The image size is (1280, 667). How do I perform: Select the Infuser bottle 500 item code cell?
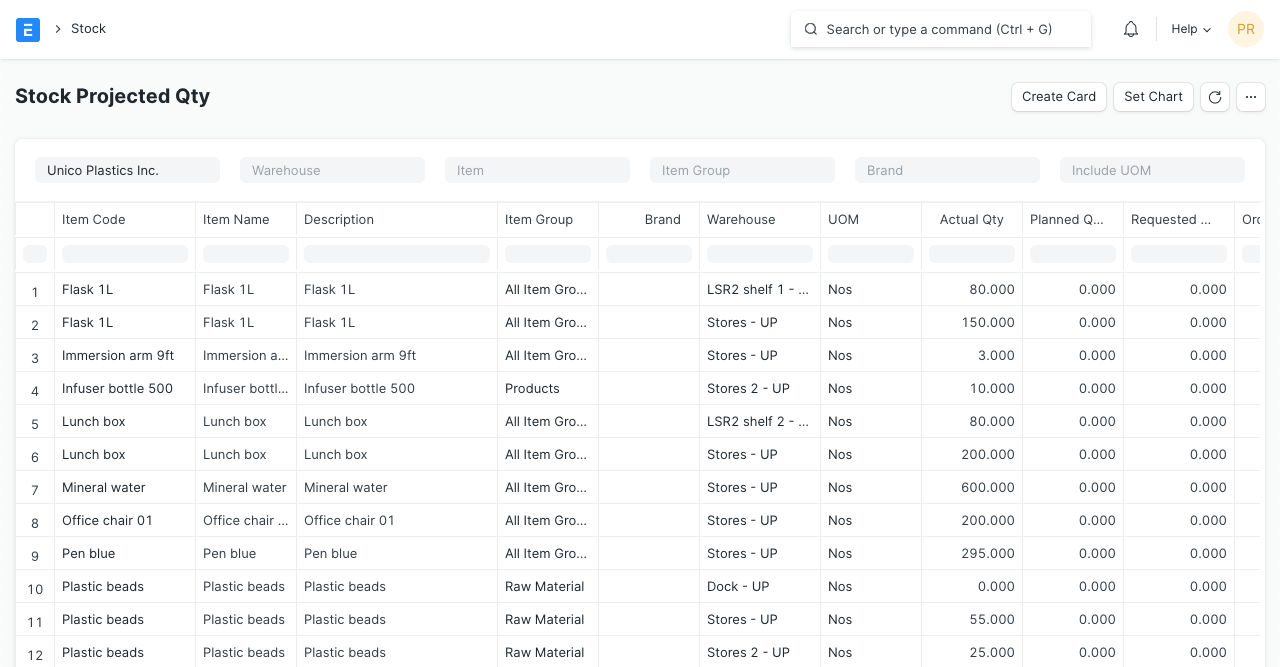(117, 388)
